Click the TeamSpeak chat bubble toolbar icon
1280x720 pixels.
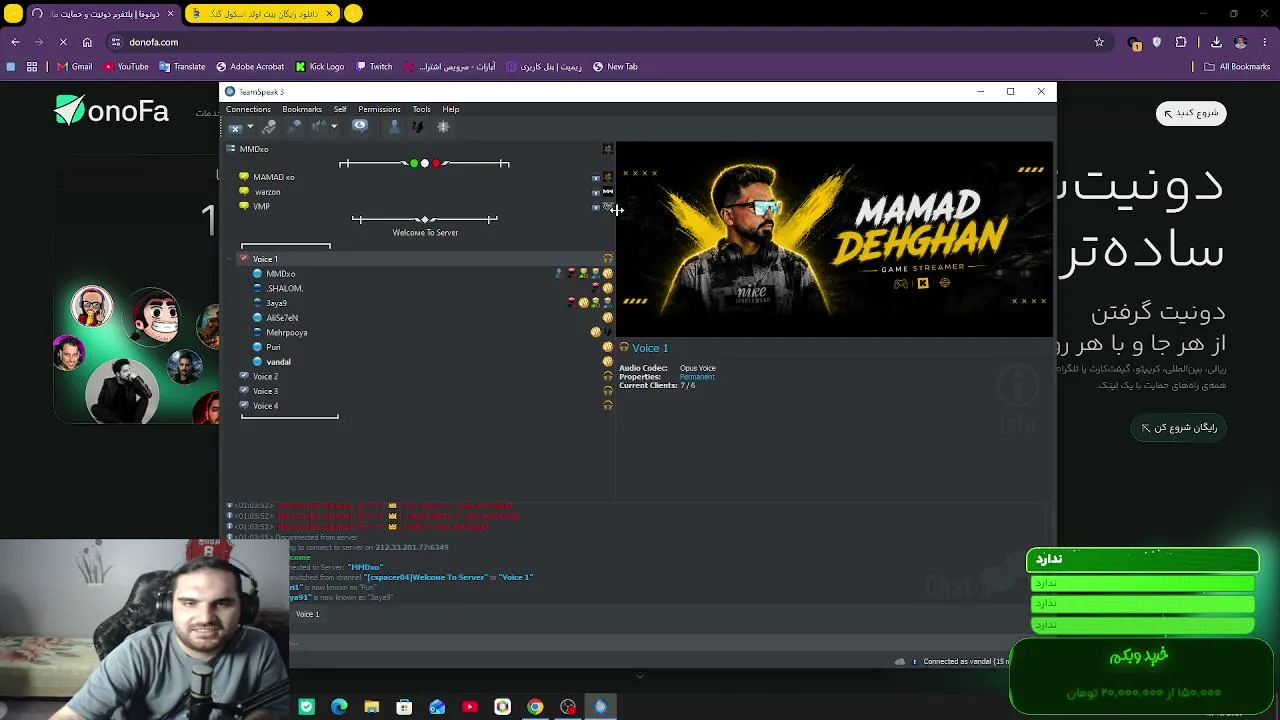pos(360,126)
